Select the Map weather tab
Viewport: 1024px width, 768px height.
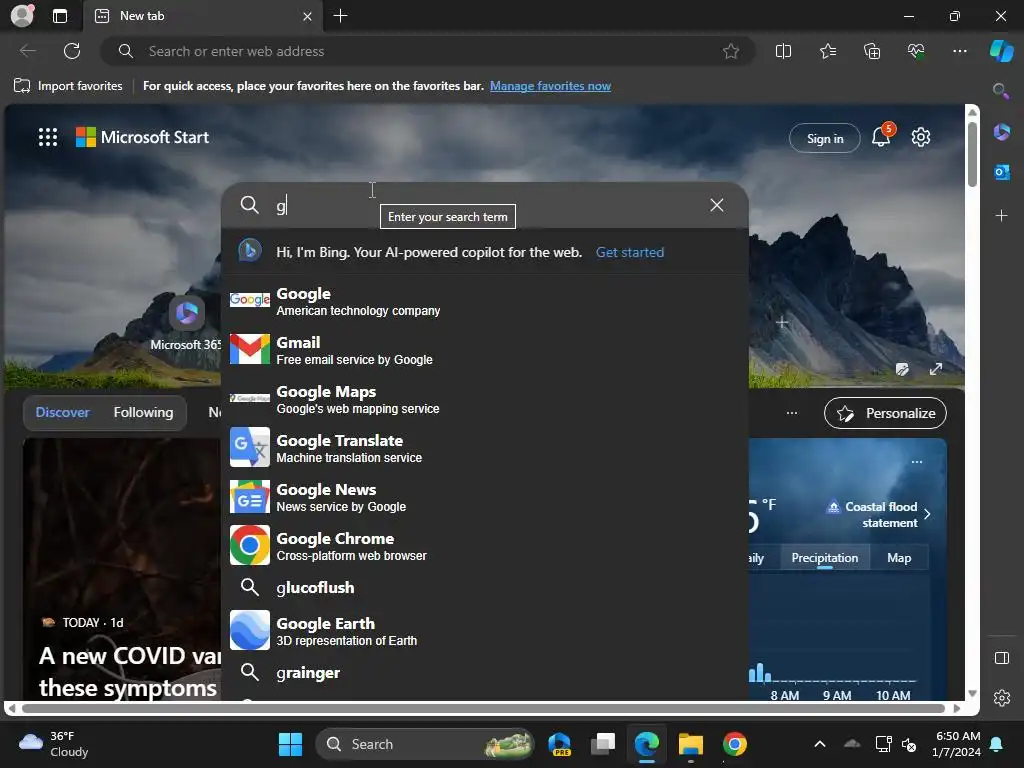tap(899, 558)
